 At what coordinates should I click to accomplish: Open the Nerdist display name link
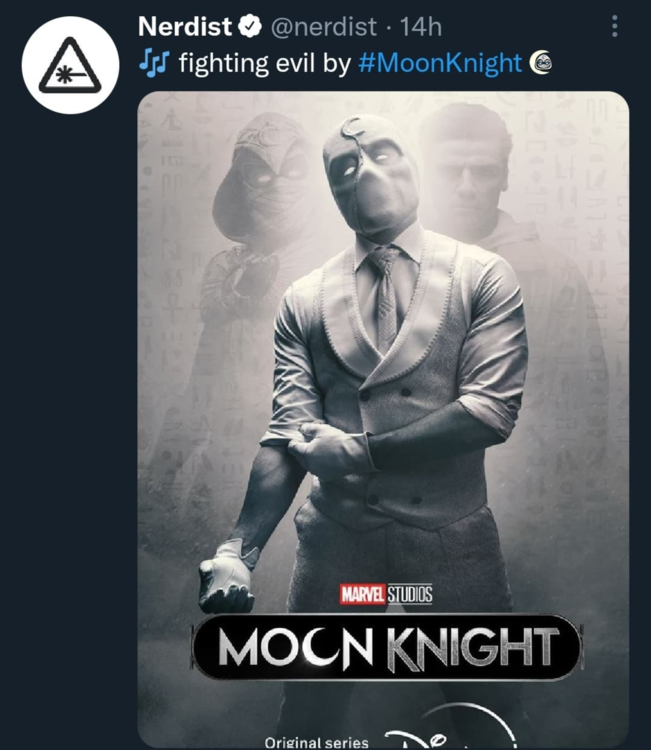[x=185, y=27]
